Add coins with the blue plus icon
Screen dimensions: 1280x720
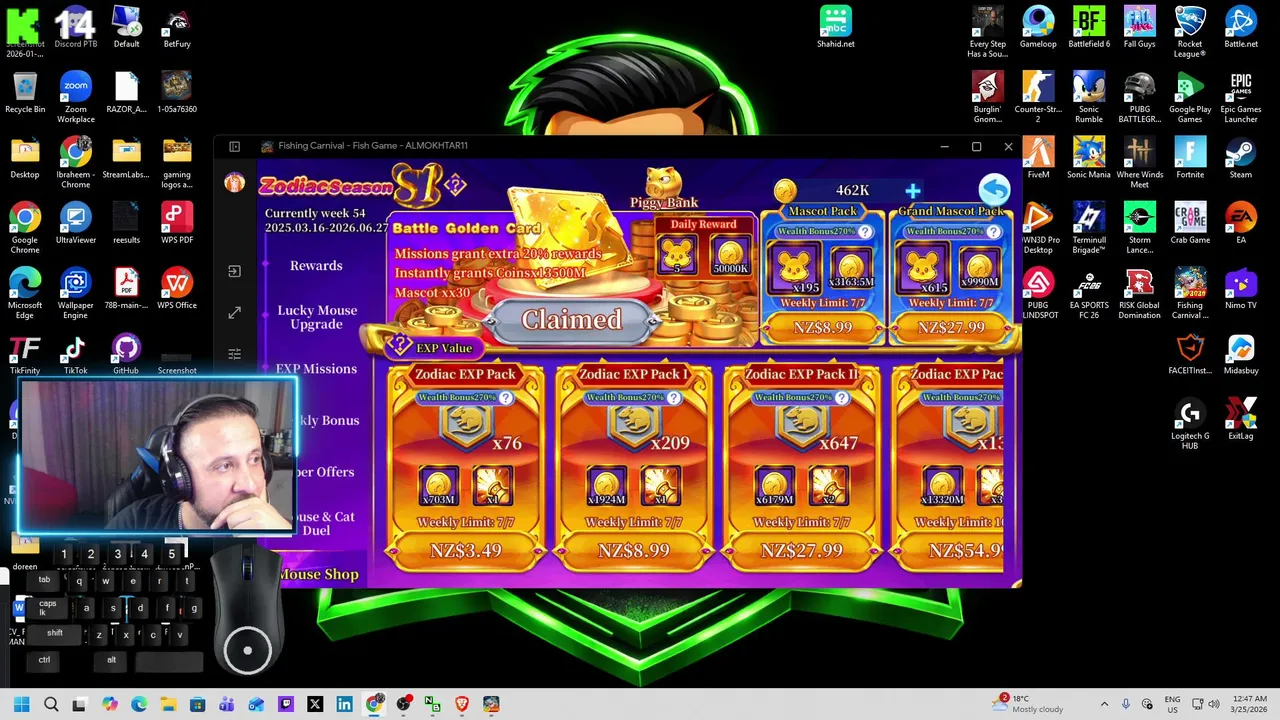point(912,190)
